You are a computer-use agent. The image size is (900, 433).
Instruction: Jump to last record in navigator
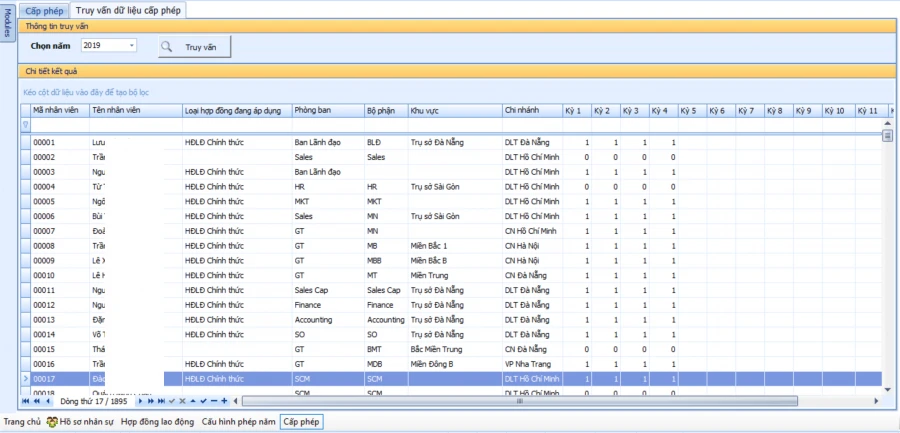(x=161, y=401)
